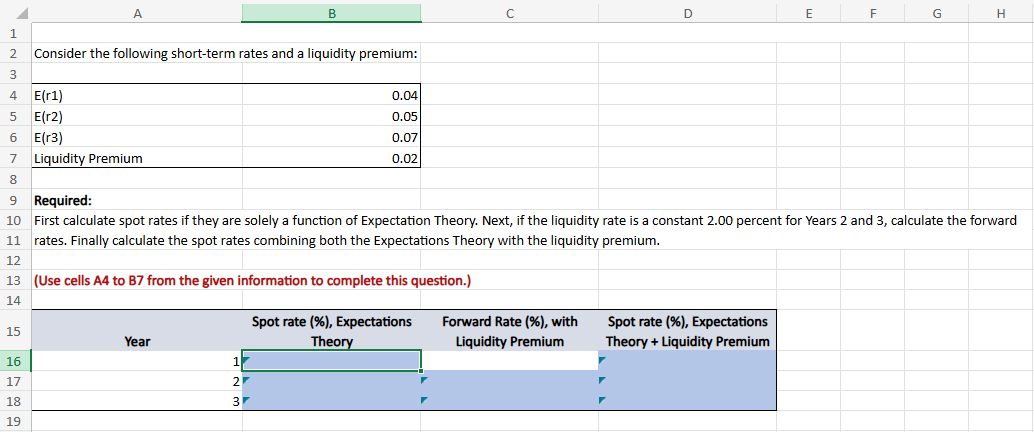Image resolution: width=1034 pixels, height=432 pixels.
Task: Select the Year 3 Expectations Theory spot rate cell
Action: click(331, 401)
